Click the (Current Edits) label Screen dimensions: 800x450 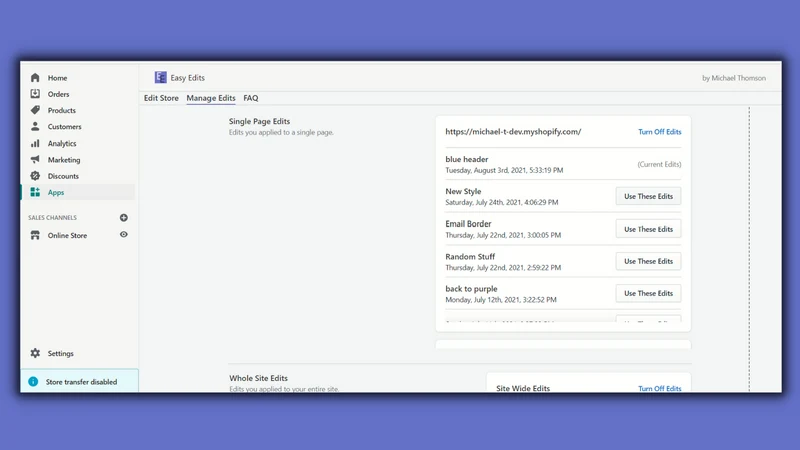coord(659,164)
